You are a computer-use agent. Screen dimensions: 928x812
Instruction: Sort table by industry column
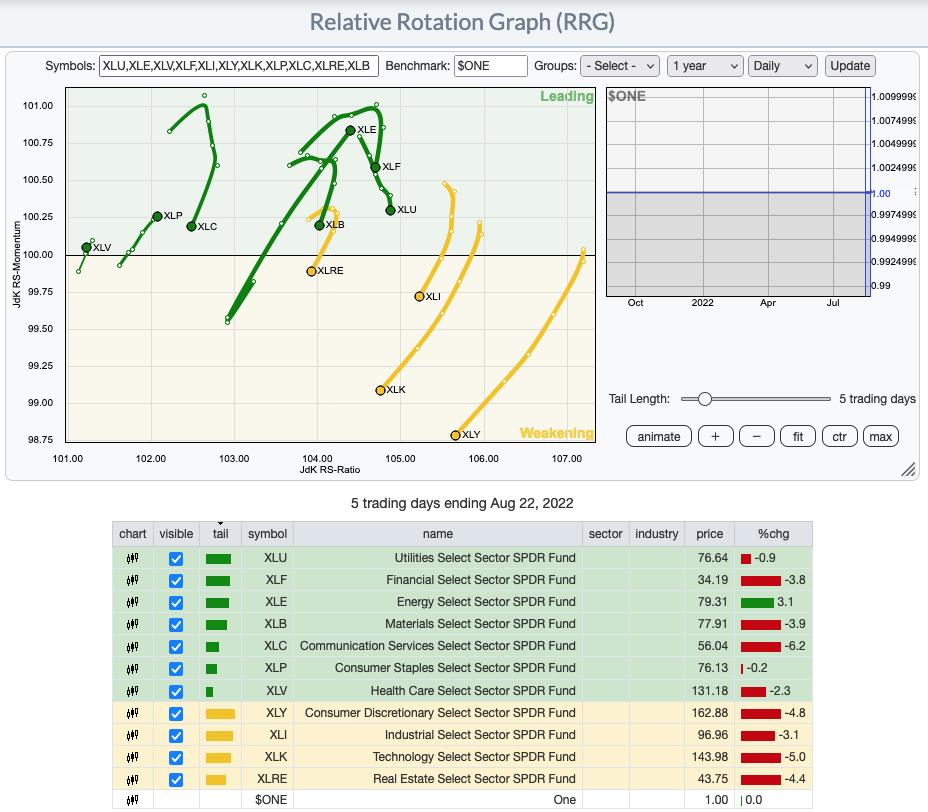coord(656,534)
